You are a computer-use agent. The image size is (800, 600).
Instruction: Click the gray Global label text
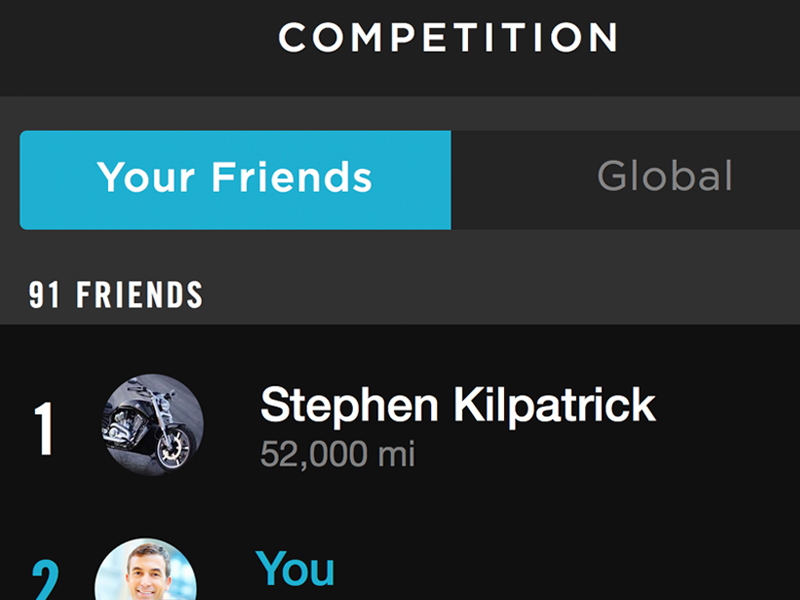[x=665, y=176]
